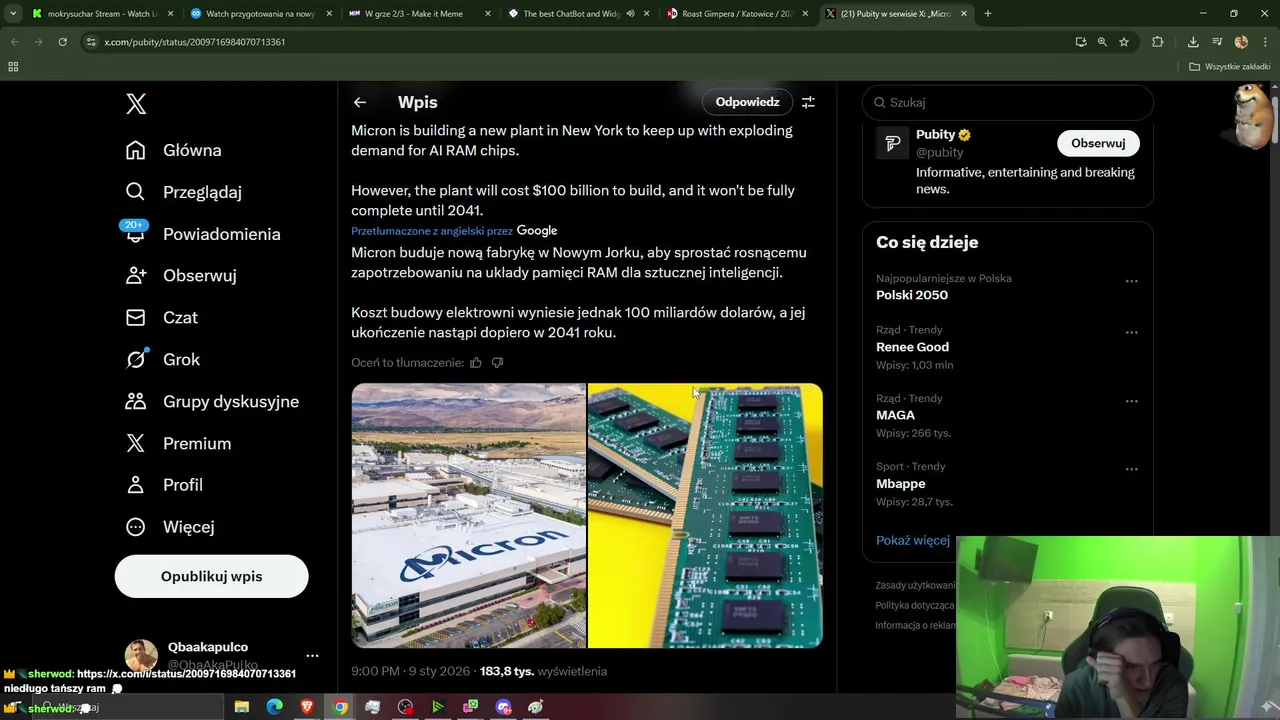Click the back arrow next to Wpis

pos(360,102)
